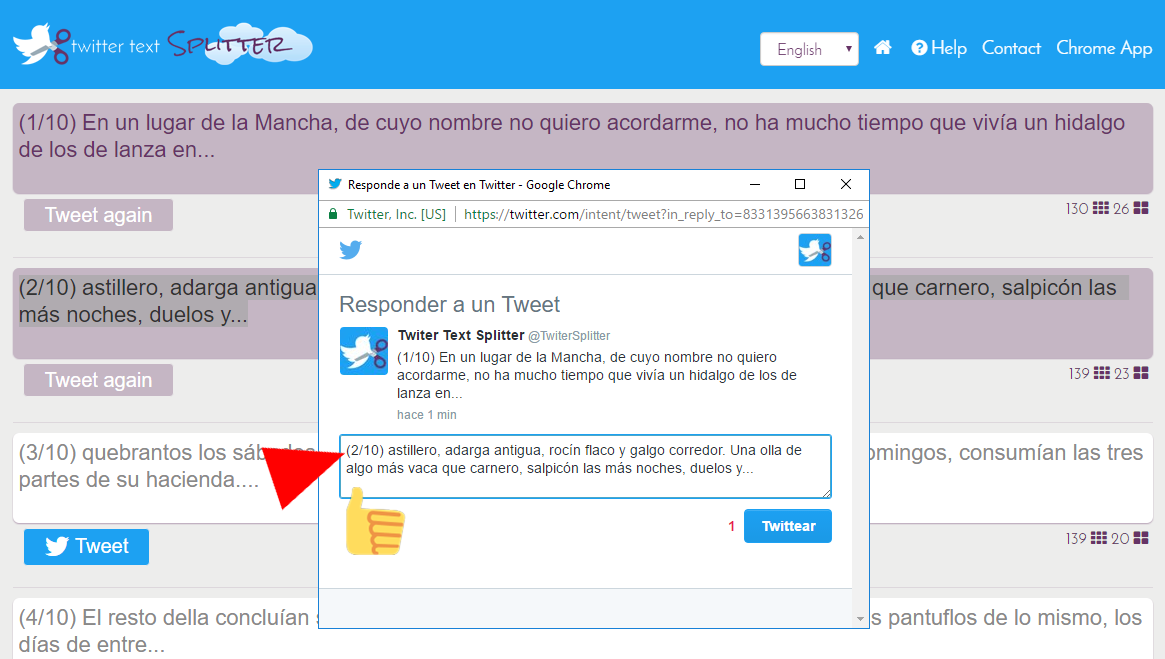Click the secure padlock icon in popup
Viewport: 1165px width, 659px height.
coord(333,214)
